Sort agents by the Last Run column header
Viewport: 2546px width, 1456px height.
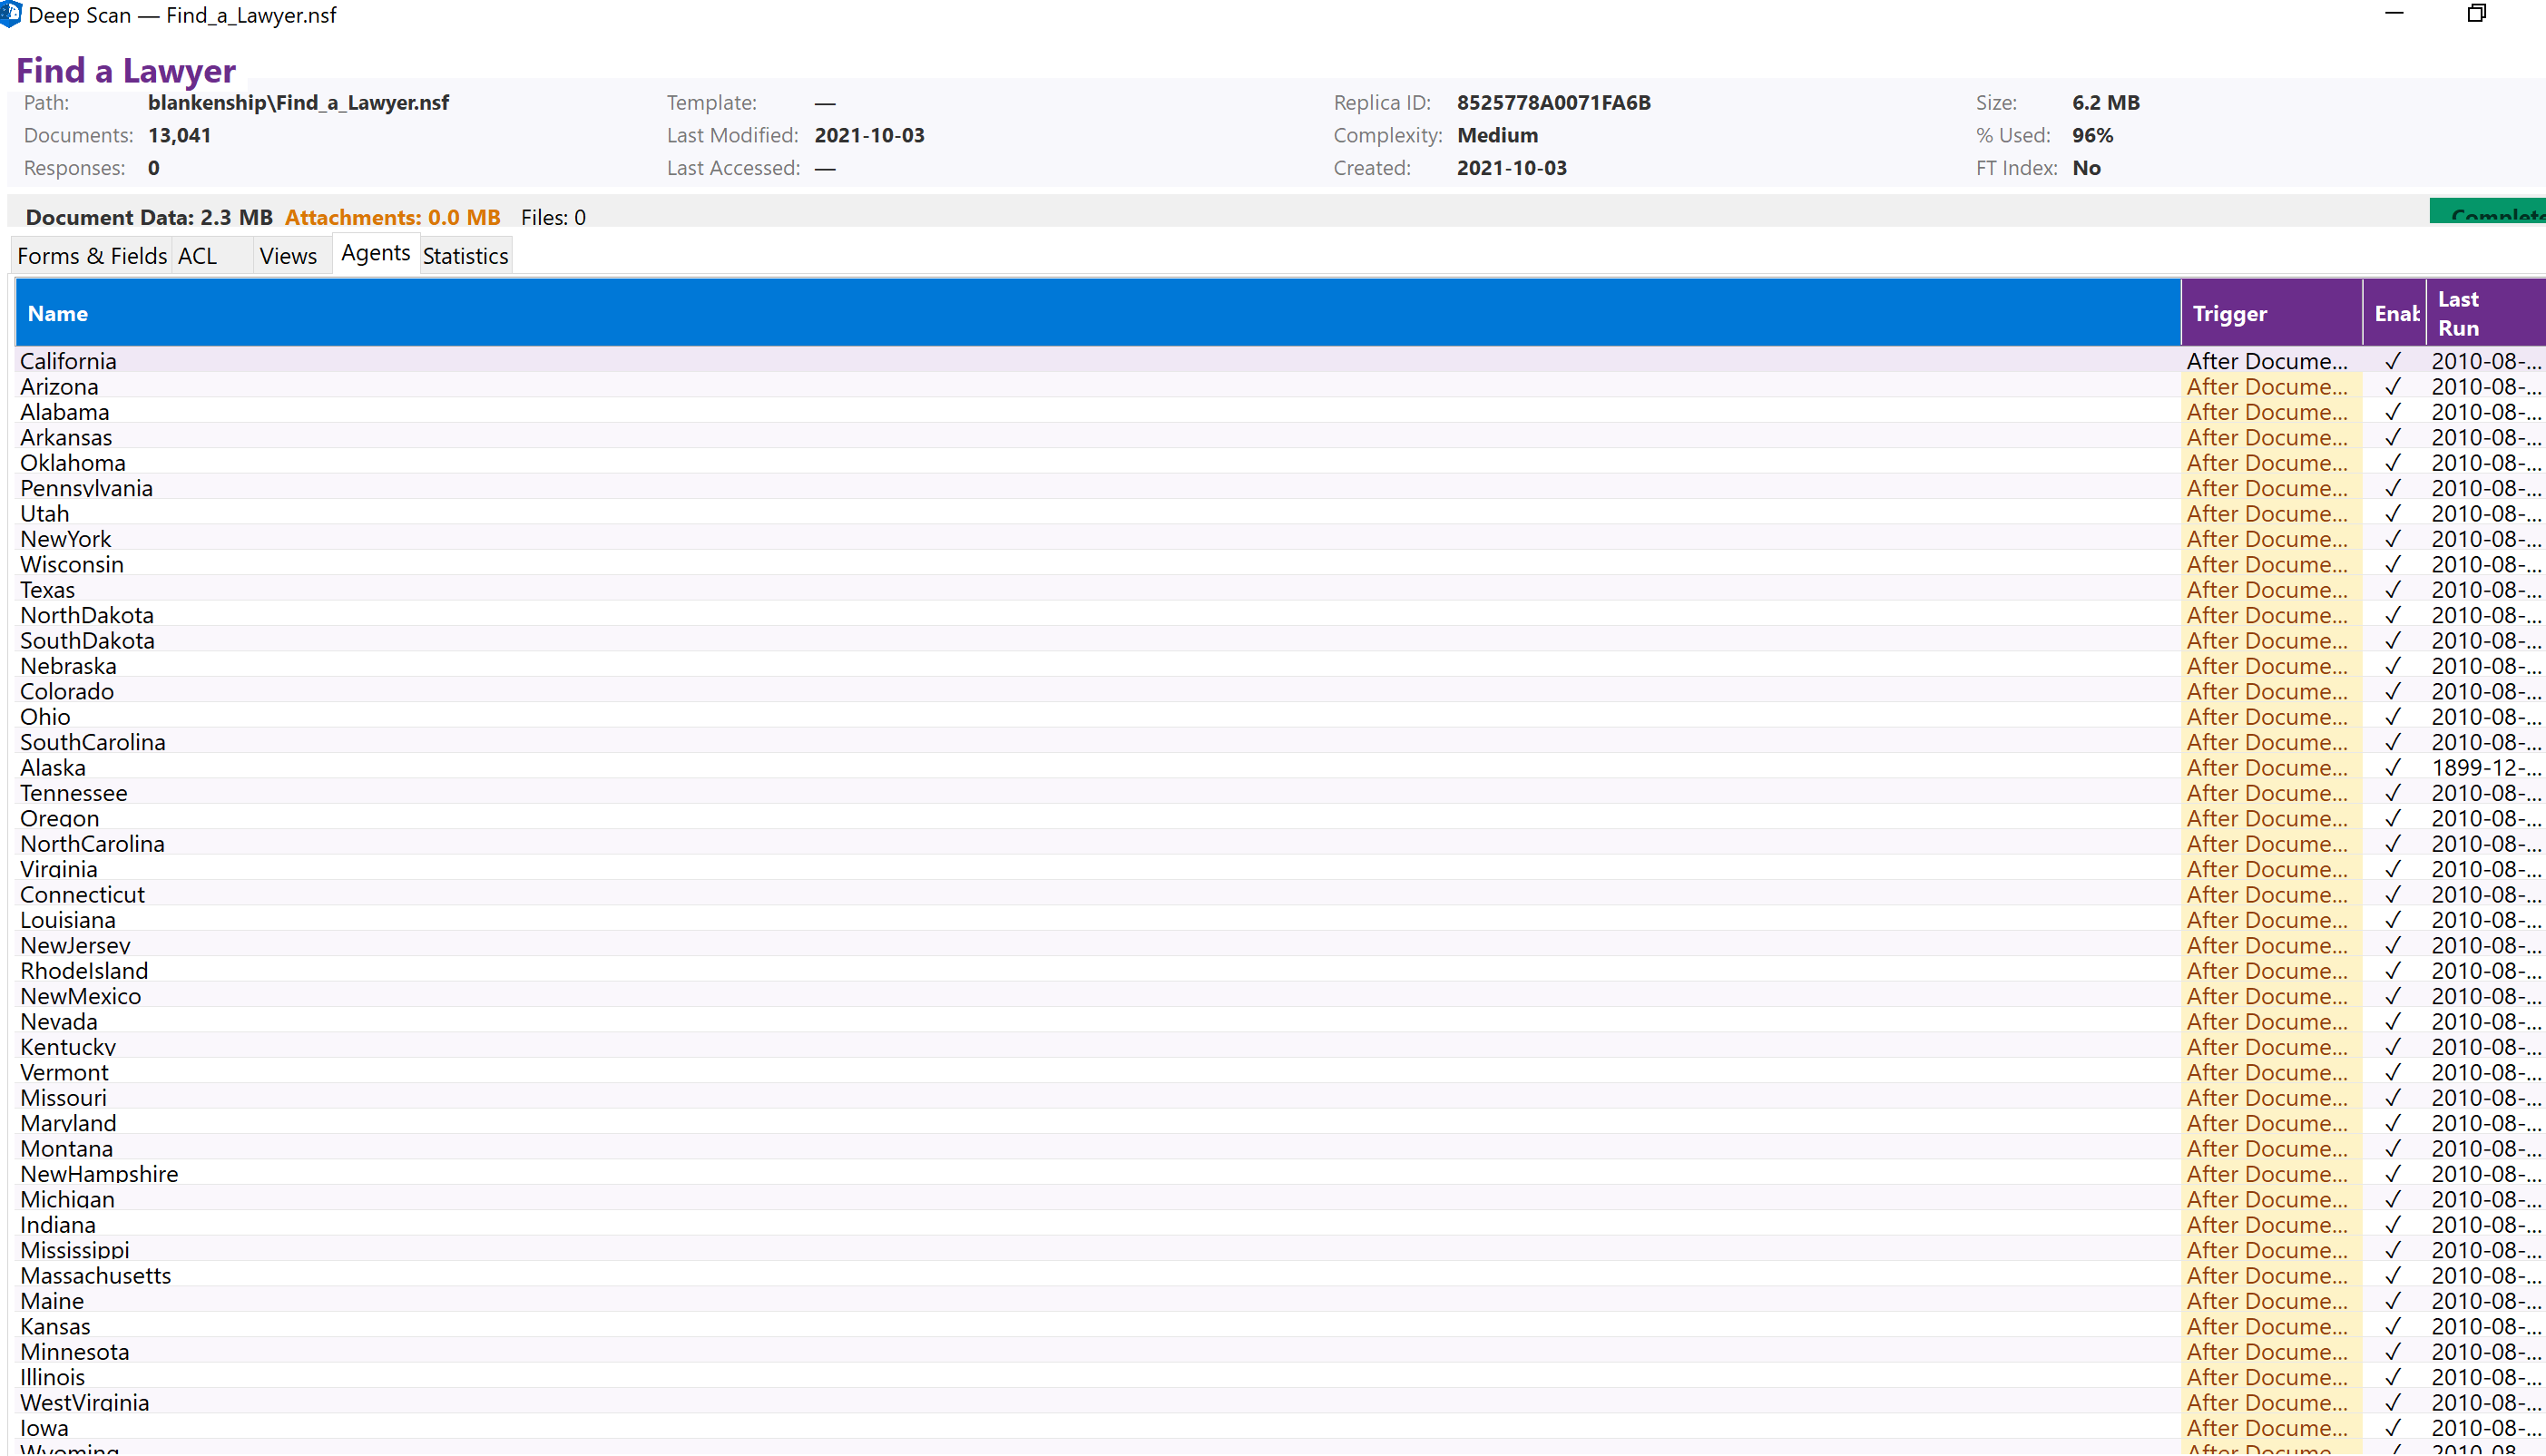pyautogui.click(x=2468, y=313)
